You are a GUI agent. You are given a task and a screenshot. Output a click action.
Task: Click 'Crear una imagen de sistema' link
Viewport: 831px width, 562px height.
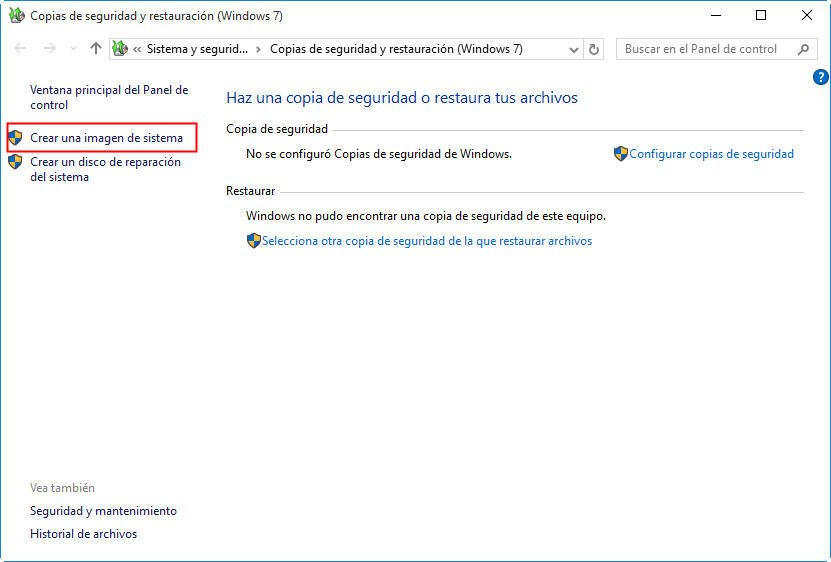coord(107,138)
